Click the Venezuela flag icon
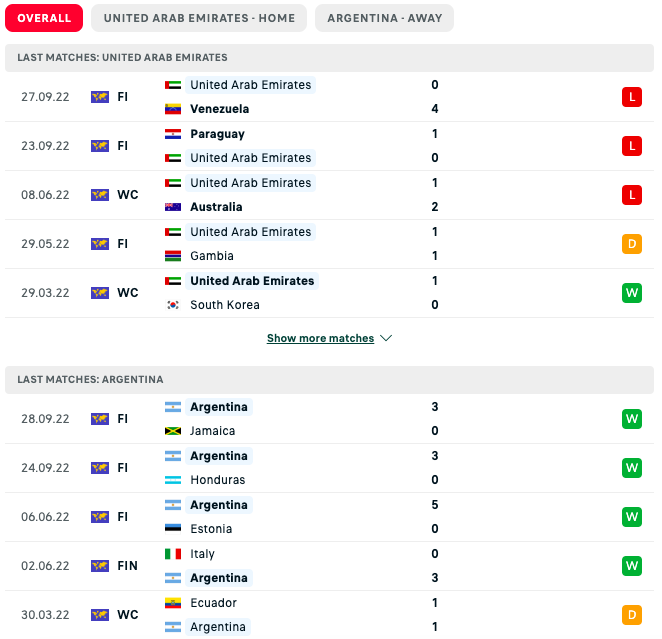The height and width of the screenshot is (639, 662). pyautogui.click(x=173, y=109)
